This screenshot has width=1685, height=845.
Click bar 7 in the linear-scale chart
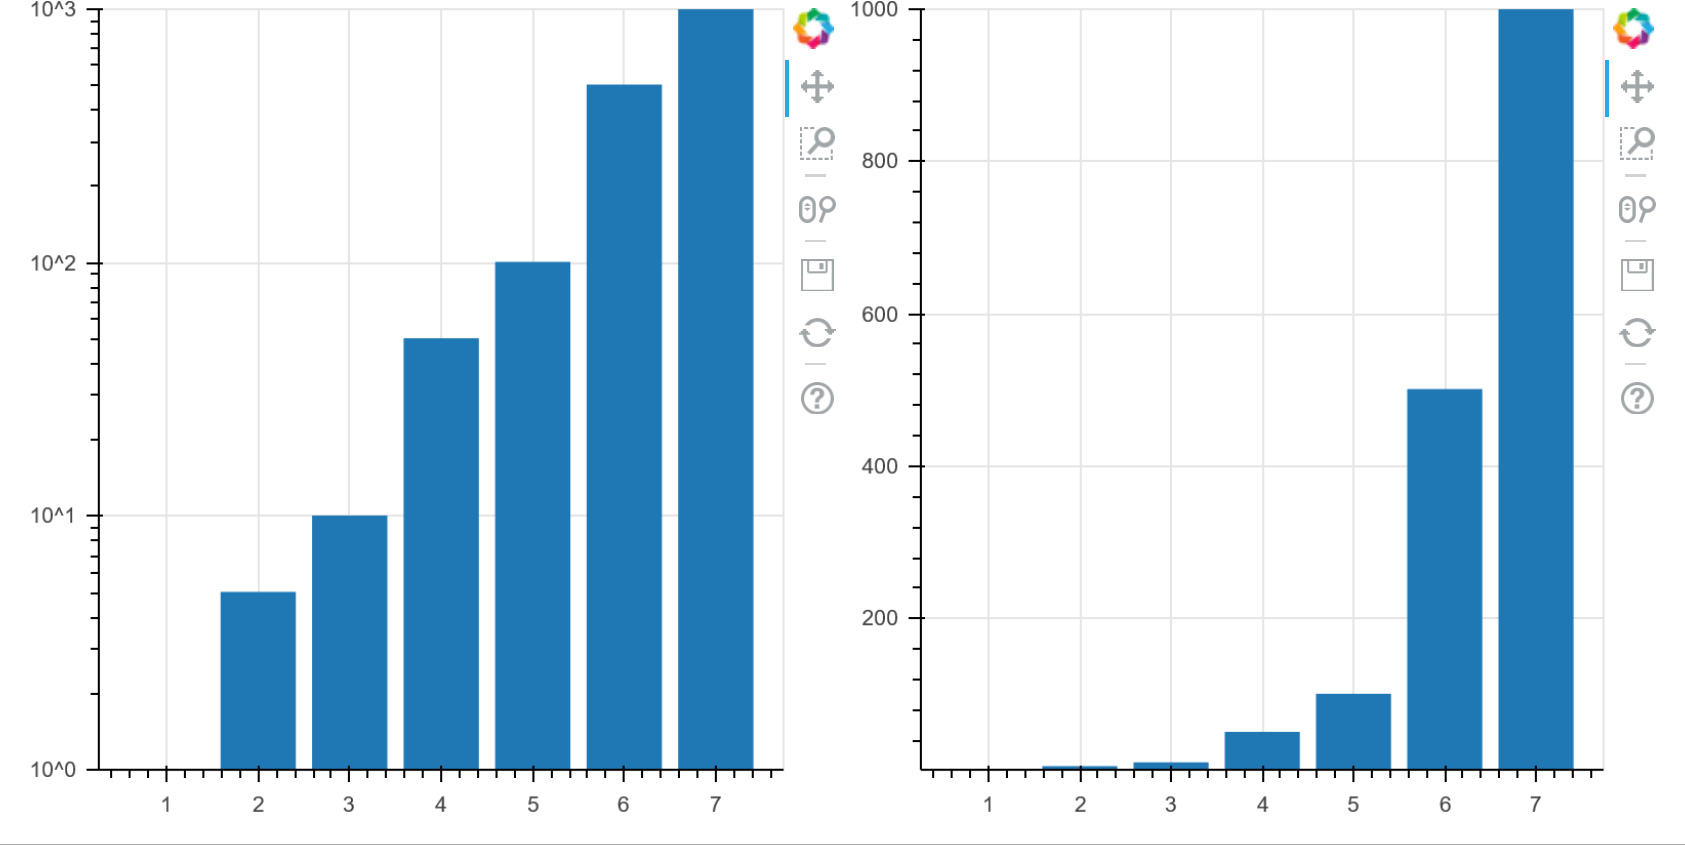(1536, 389)
